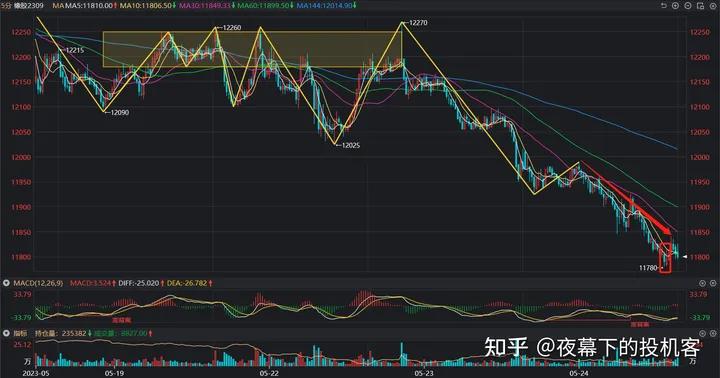Image resolution: width=720 pixels, height=378 pixels.
Task: Click the current price marker arrow at 11800
Action: coord(685,257)
